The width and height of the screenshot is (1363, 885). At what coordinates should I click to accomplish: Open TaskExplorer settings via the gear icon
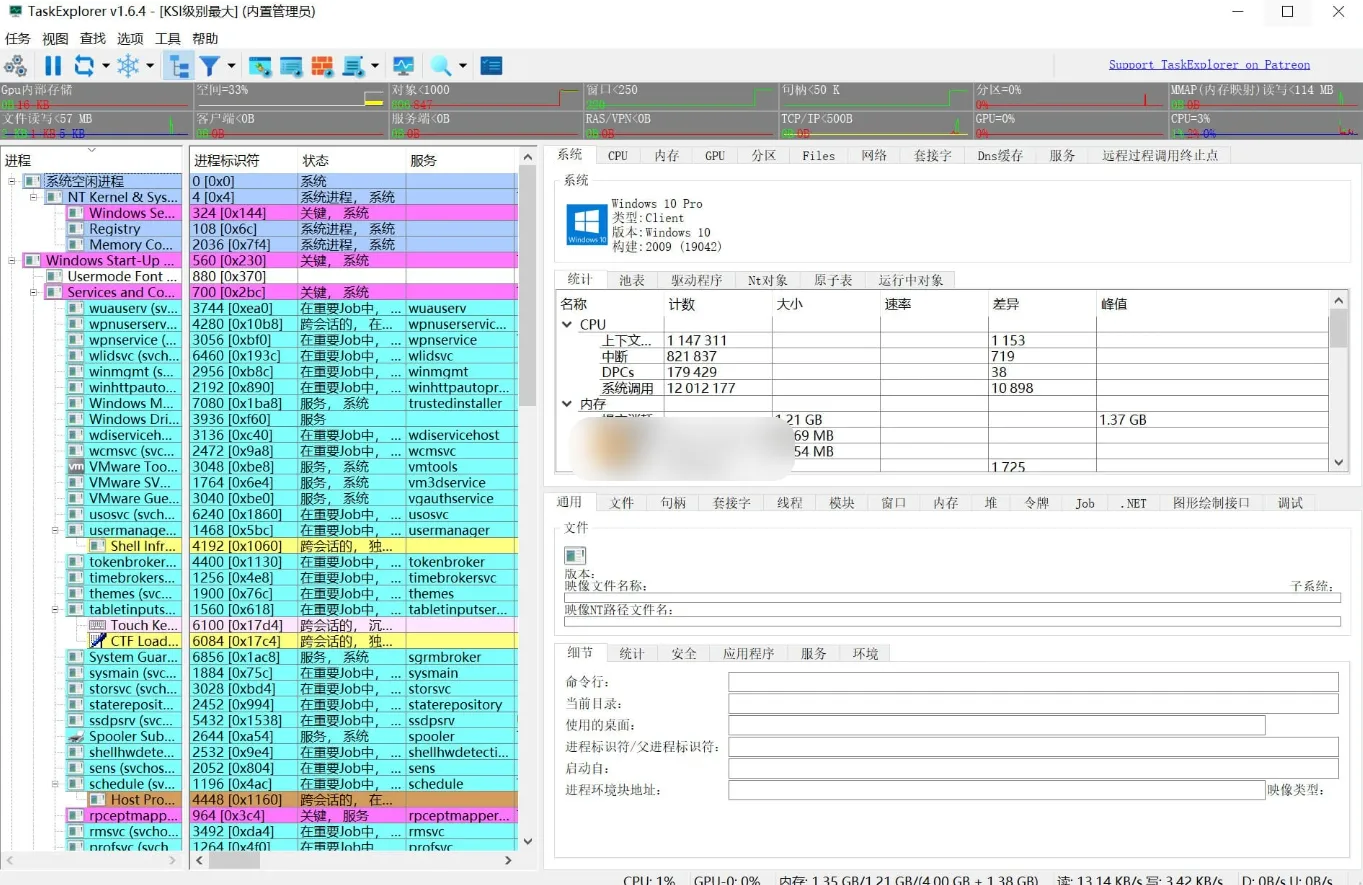pos(16,64)
